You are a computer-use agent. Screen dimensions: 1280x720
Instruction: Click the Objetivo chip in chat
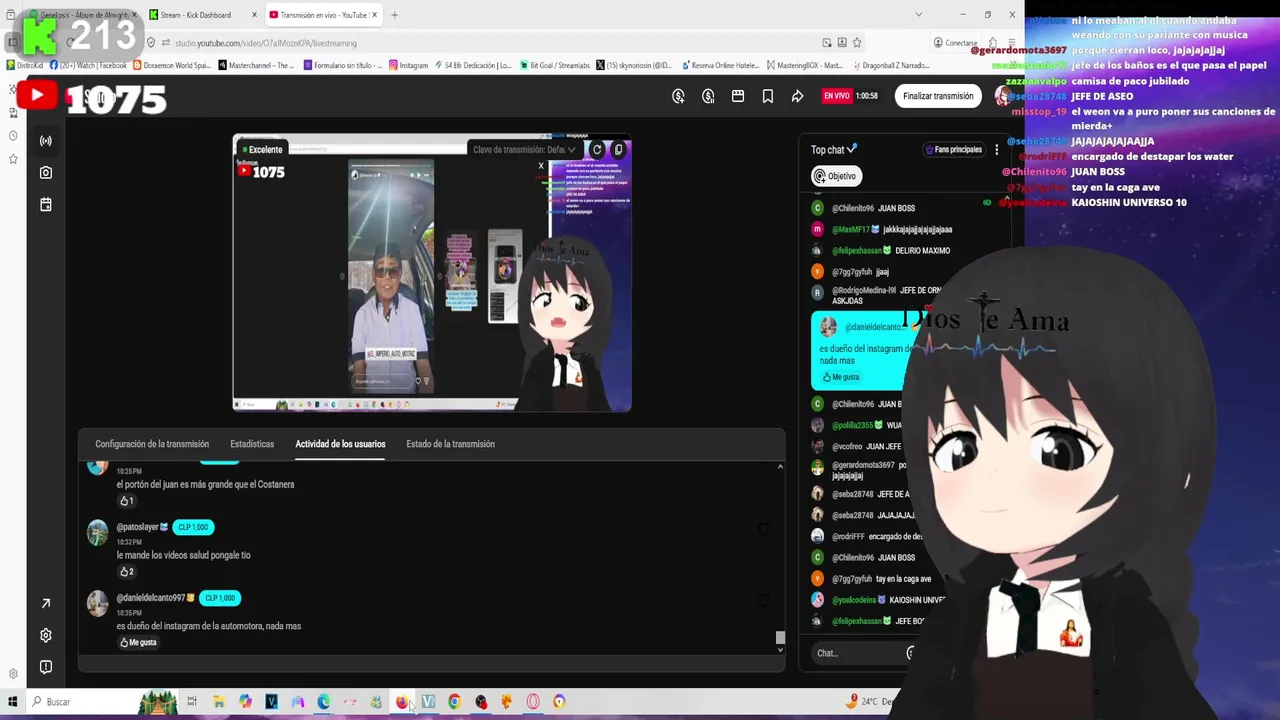point(835,176)
